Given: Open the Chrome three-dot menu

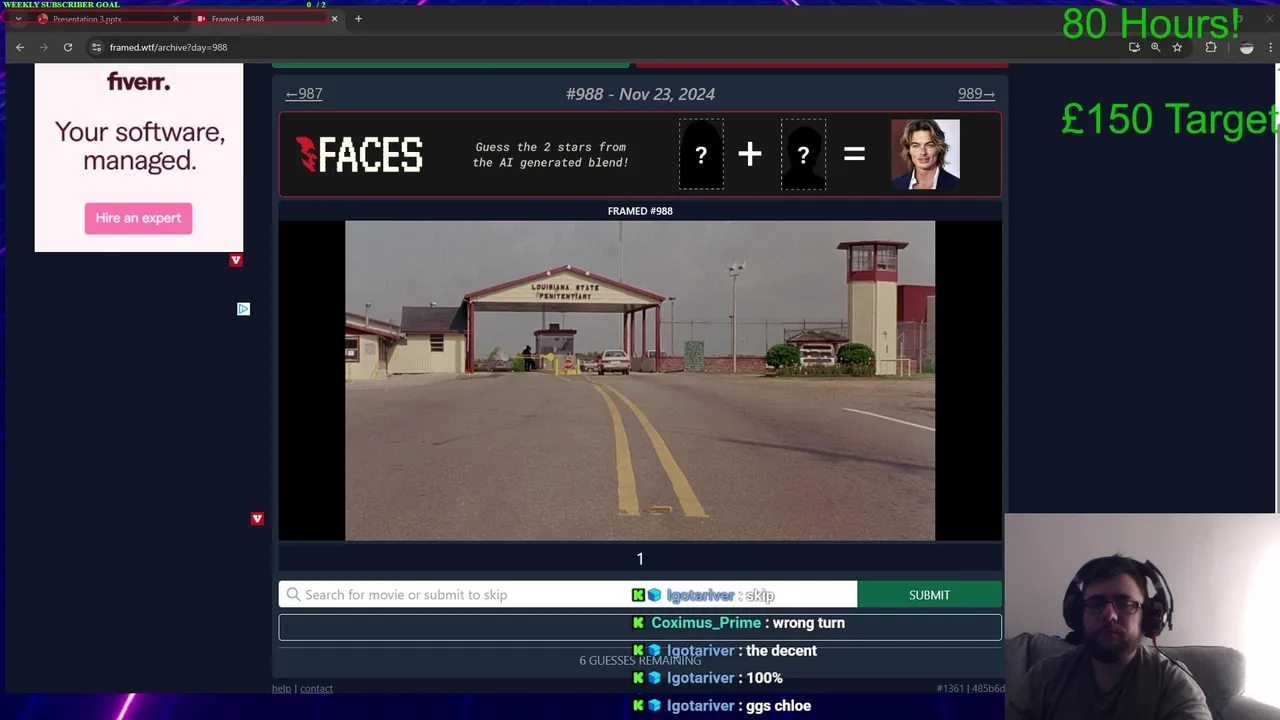Looking at the screenshot, I should coord(1270,47).
